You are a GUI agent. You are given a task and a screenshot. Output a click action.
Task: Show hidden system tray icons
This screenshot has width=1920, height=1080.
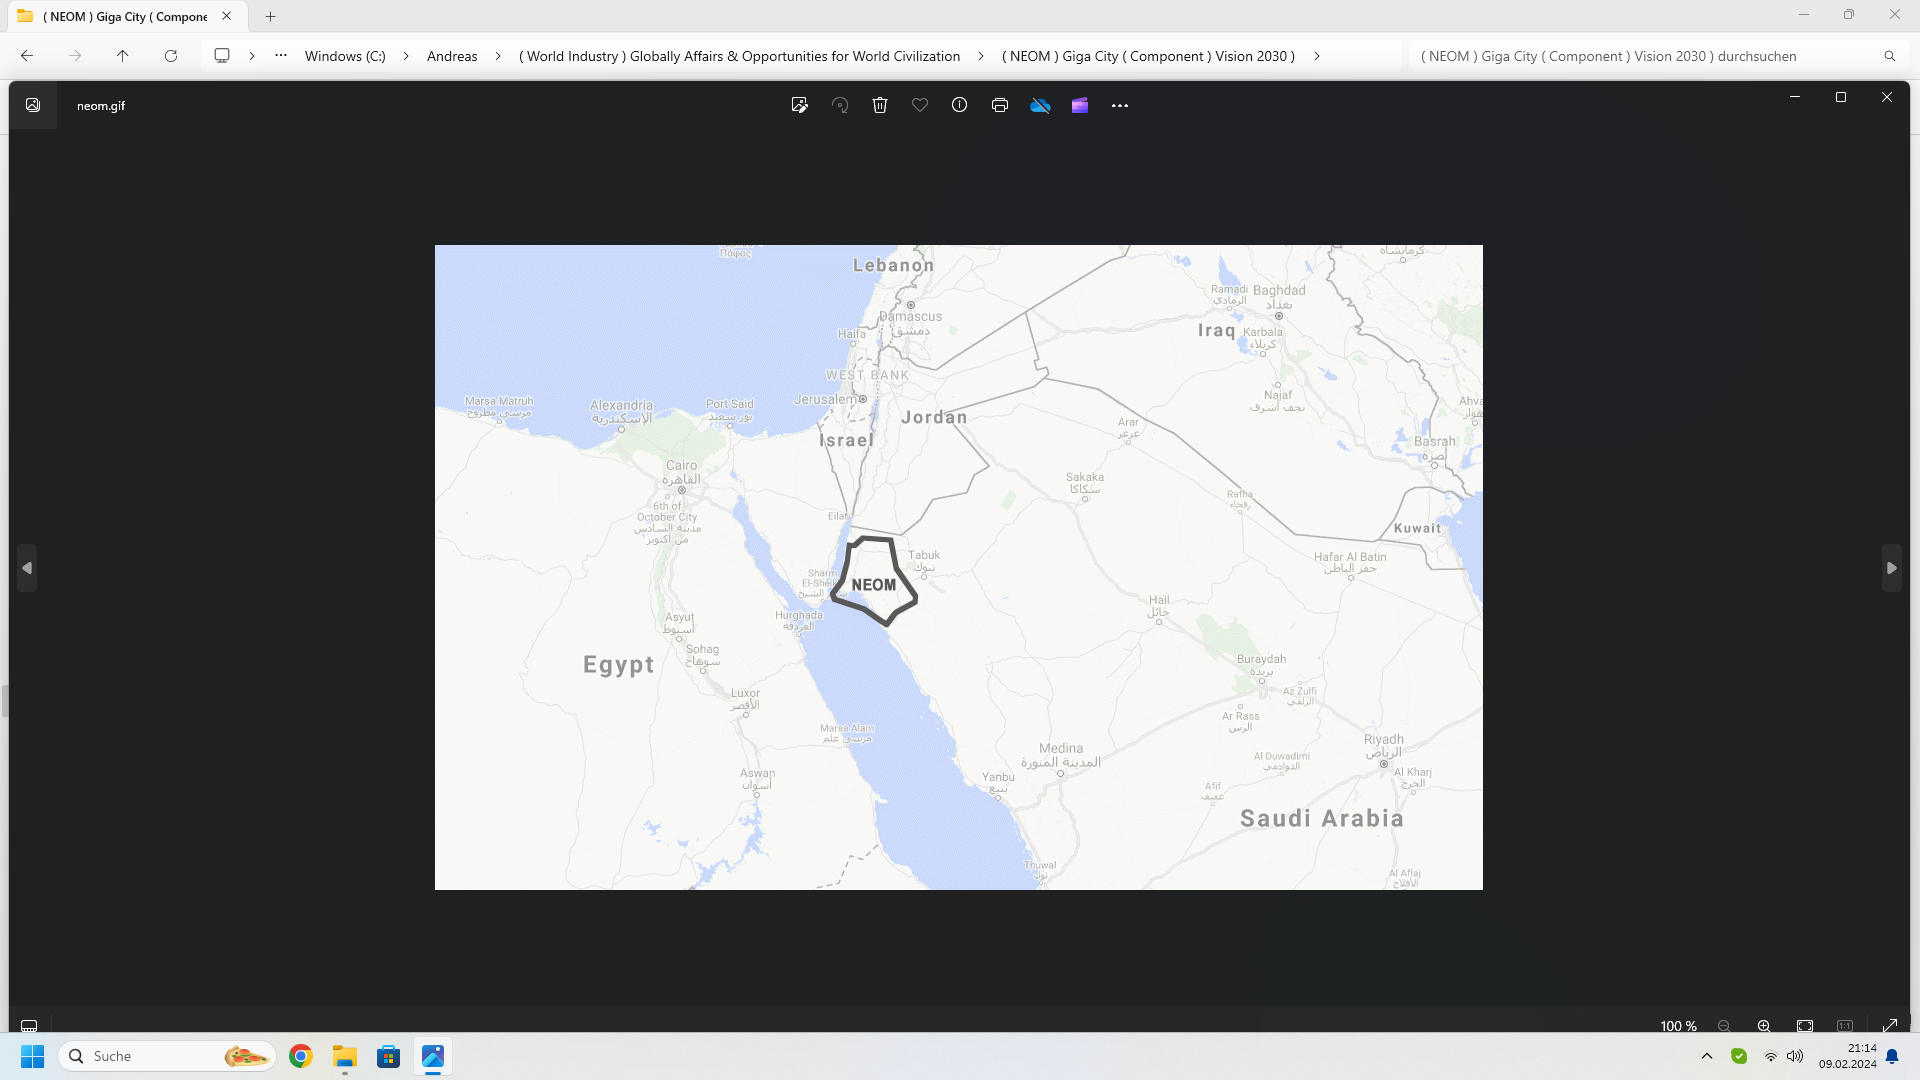(1707, 1056)
